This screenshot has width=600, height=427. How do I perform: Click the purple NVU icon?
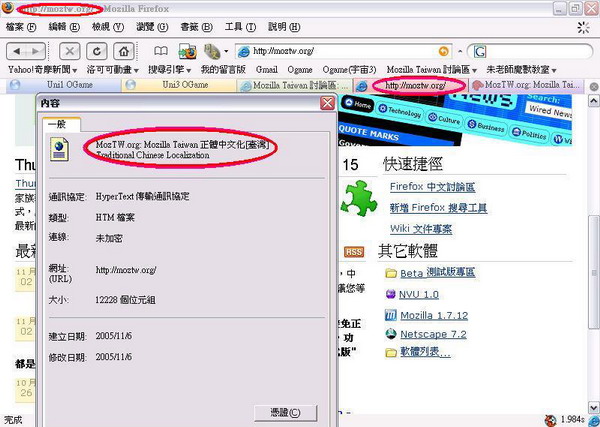[x=391, y=294]
